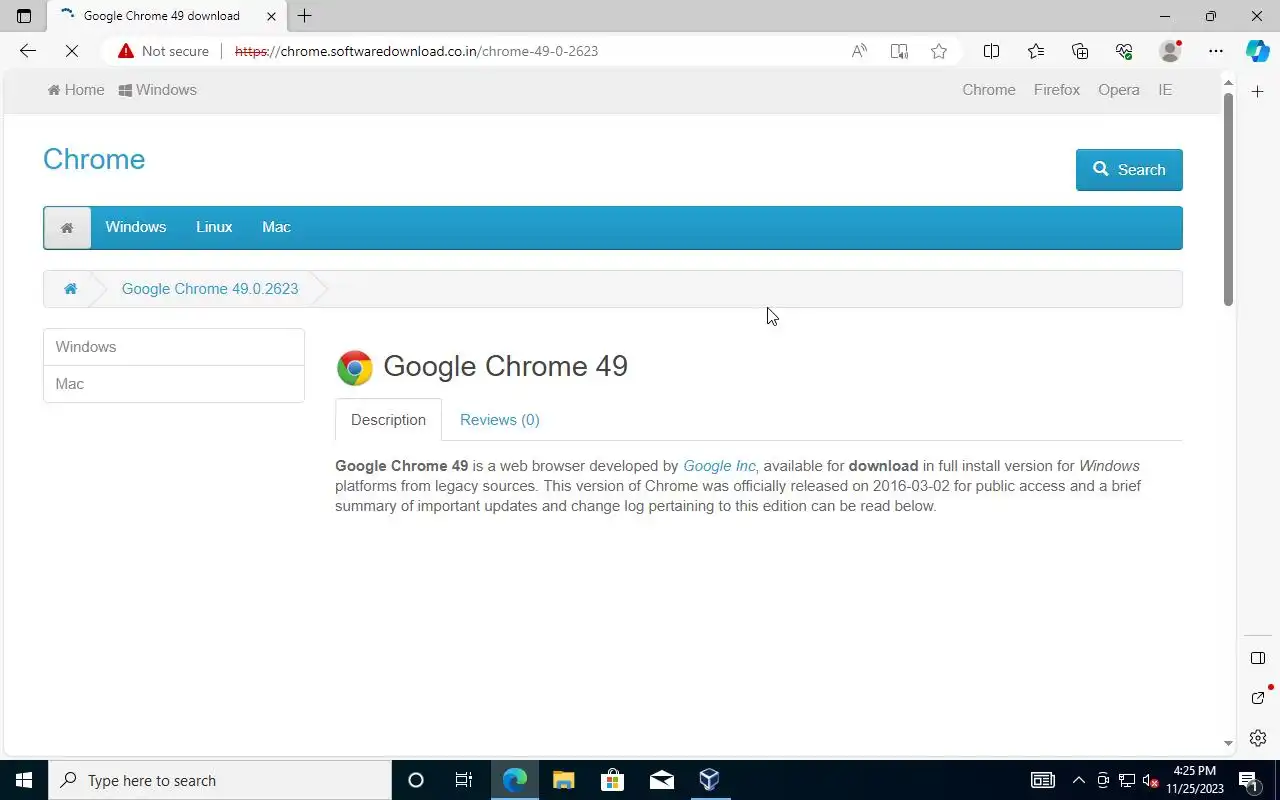
Task: Click the Windows link in top navigation
Action: pyautogui.click(x=157, y=90)
